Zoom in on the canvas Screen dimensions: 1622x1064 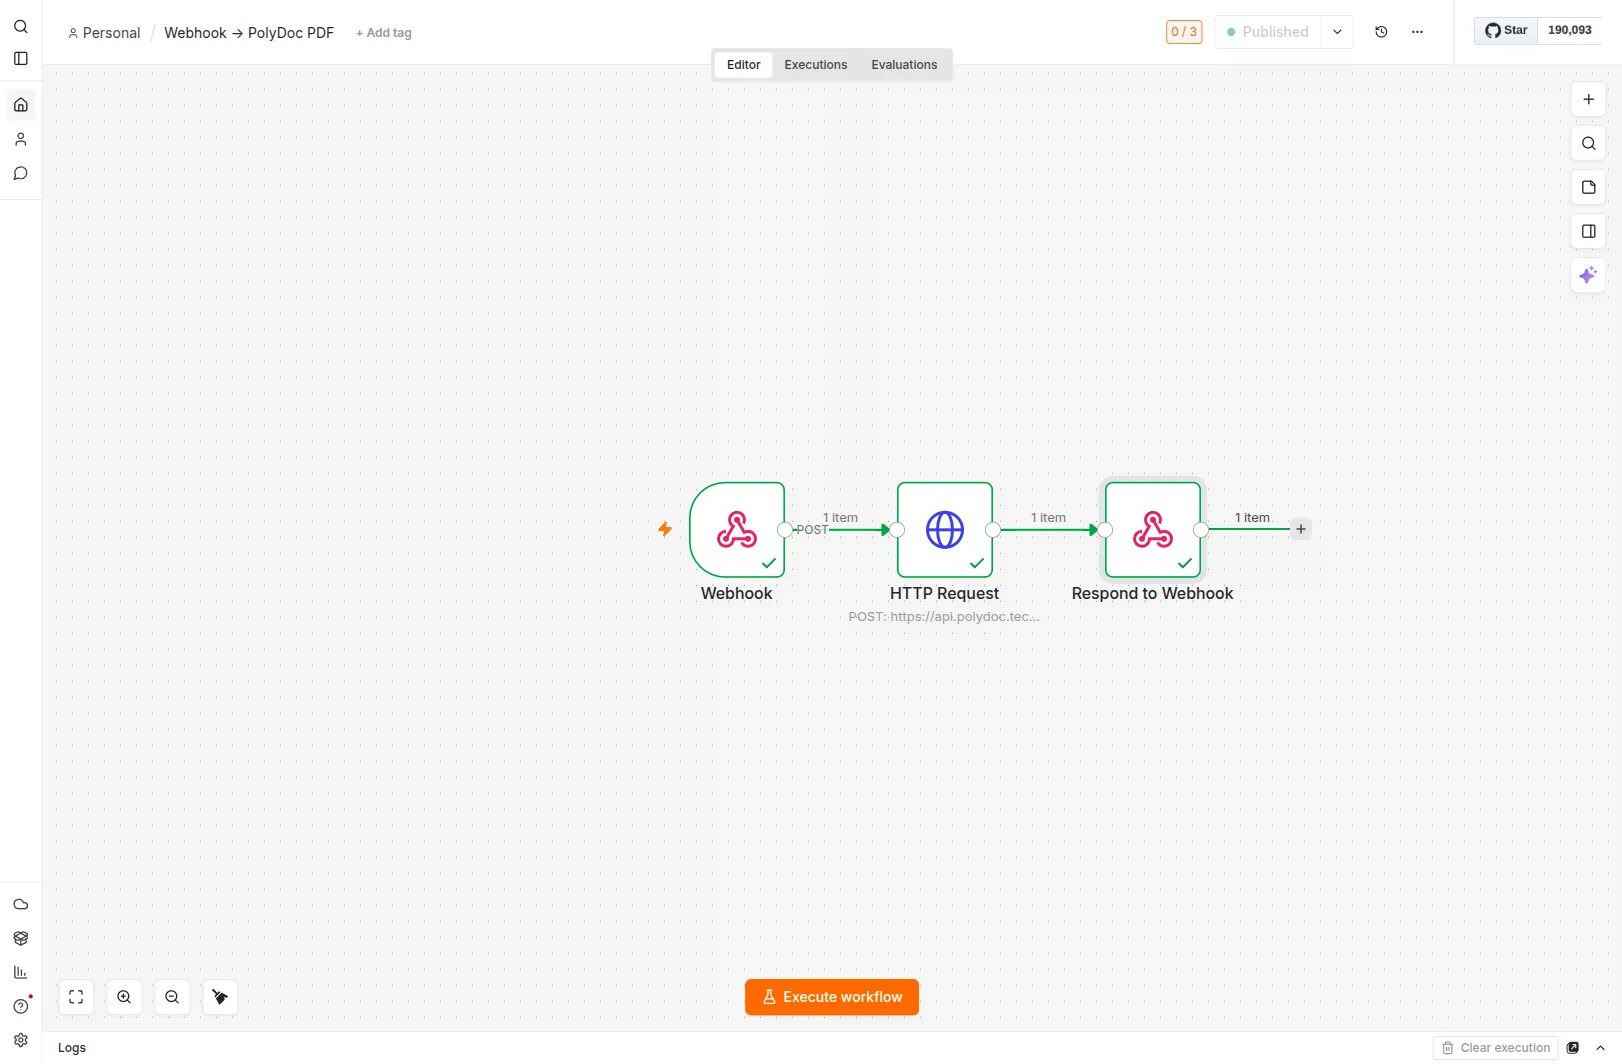124,997
